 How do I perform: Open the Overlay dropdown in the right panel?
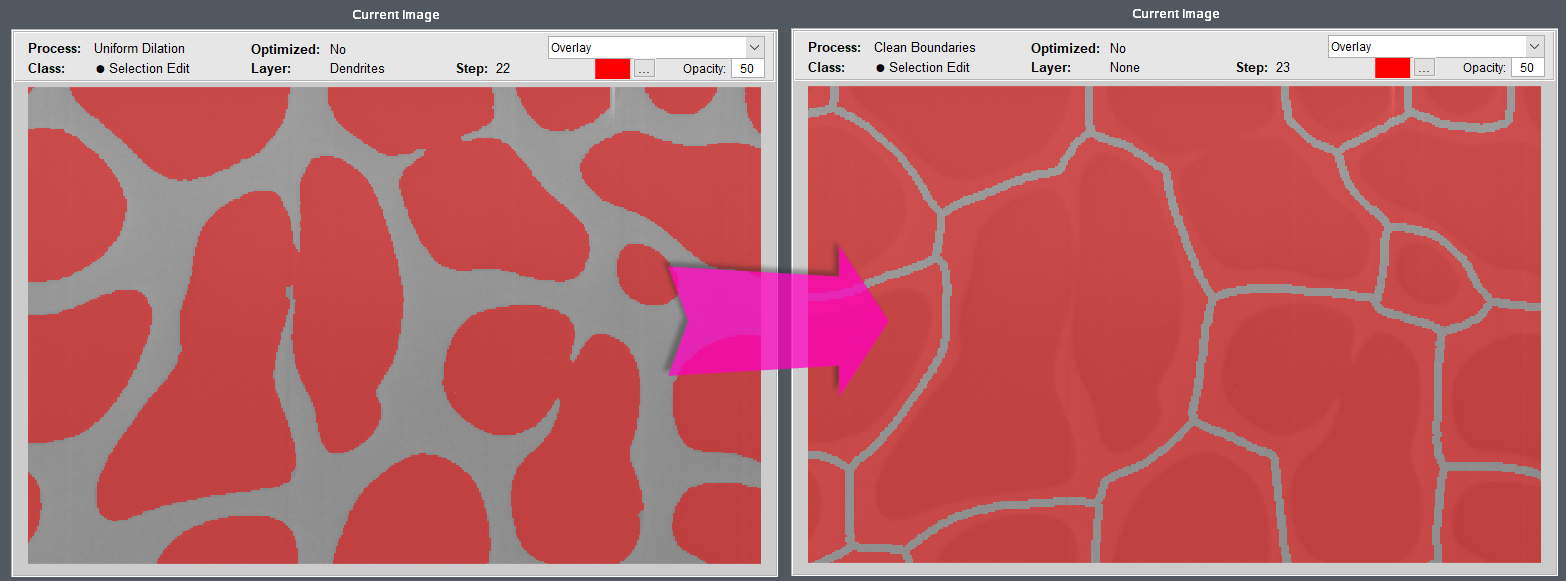[x=1436, y=47]
